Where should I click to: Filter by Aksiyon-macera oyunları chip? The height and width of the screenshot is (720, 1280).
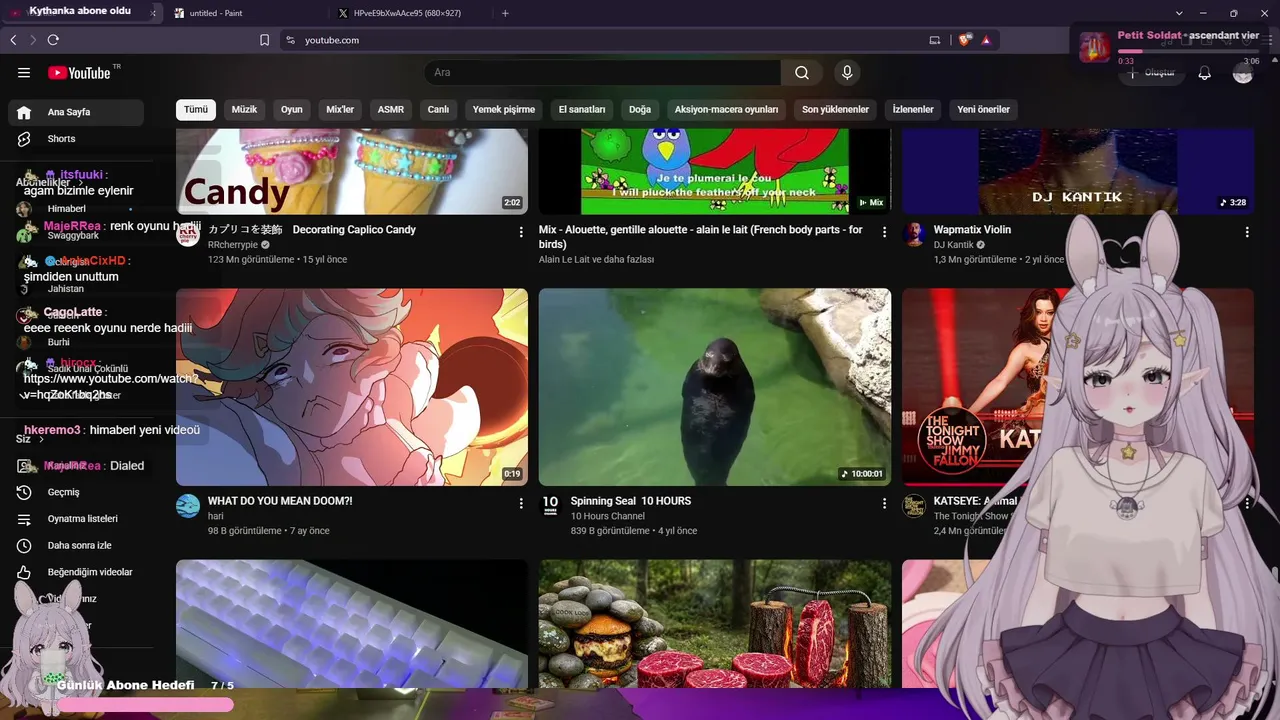727,110
